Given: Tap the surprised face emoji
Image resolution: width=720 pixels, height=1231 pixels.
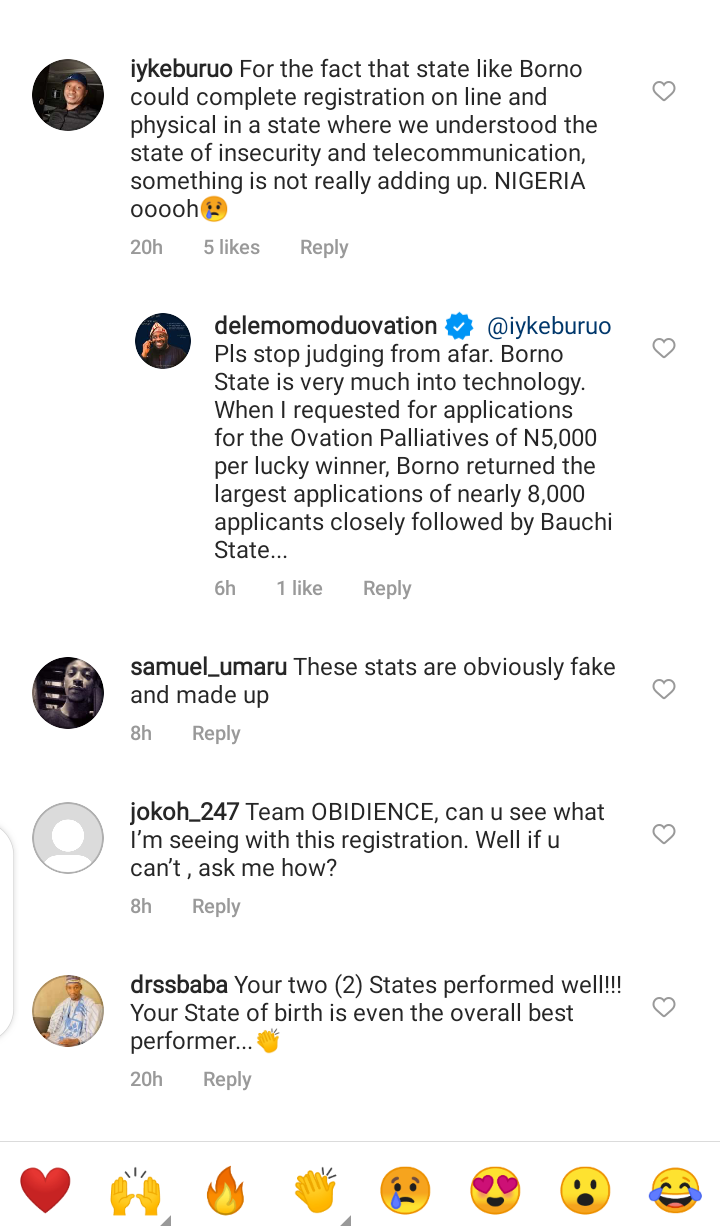Looking at the screenshot, I should click(x=585, y=1190).
